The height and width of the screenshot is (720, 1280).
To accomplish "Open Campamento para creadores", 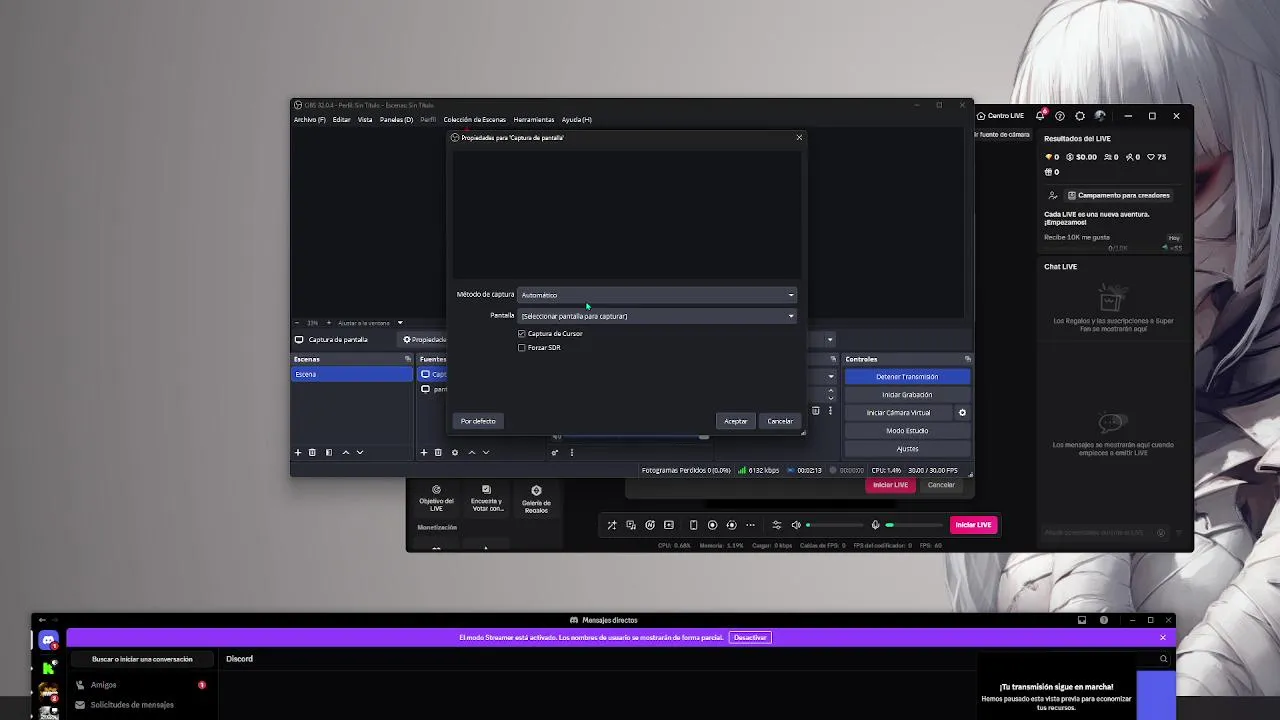I will (1118, 195).
